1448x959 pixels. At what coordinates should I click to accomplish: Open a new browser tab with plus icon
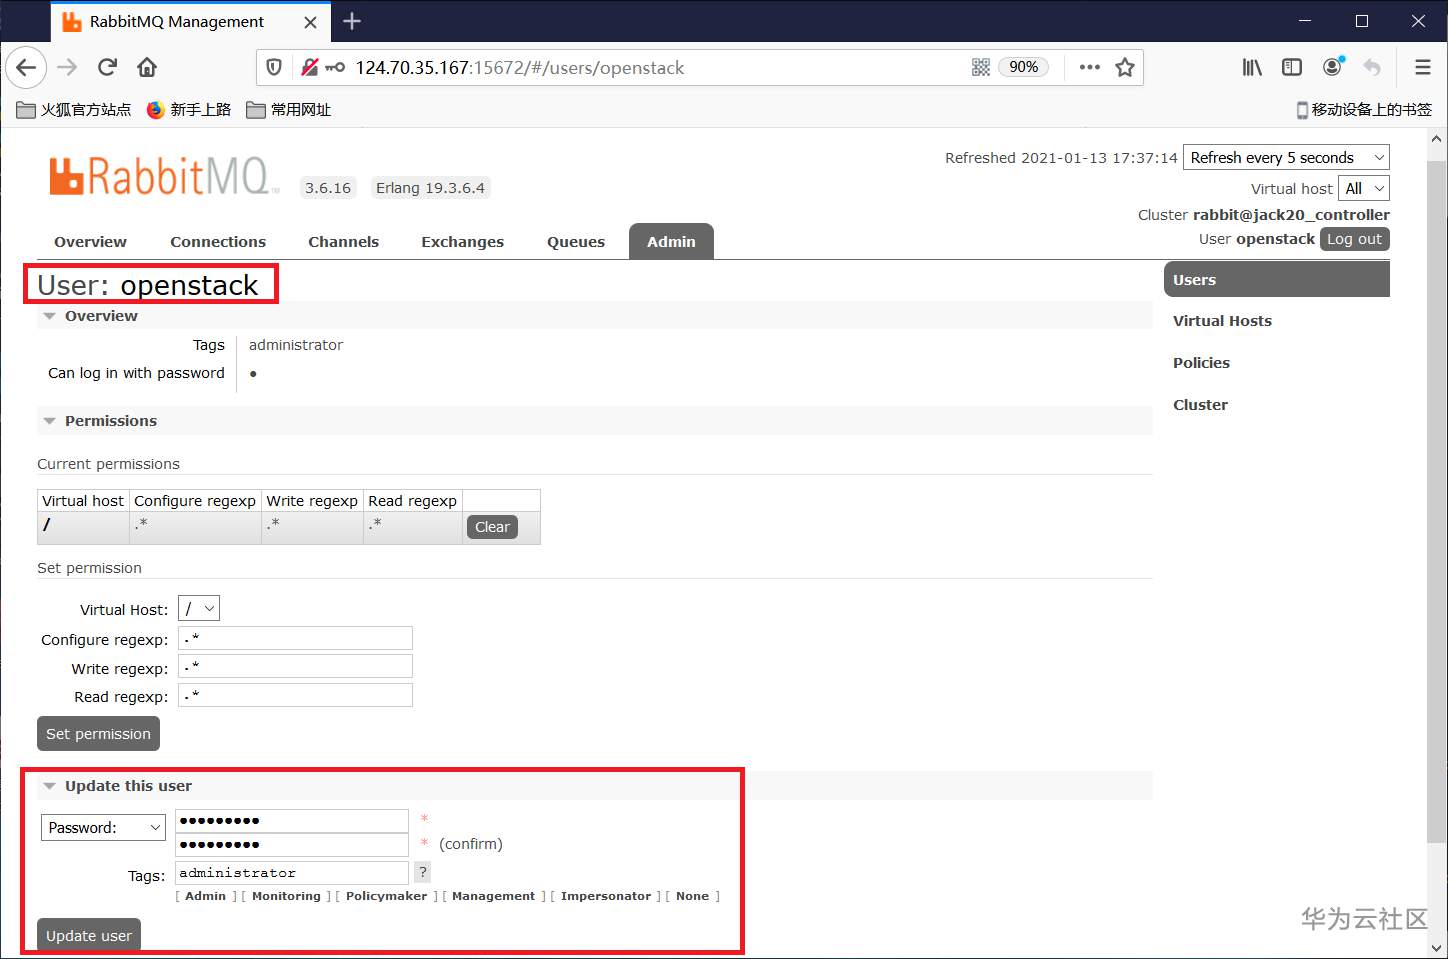coord(351,21)
